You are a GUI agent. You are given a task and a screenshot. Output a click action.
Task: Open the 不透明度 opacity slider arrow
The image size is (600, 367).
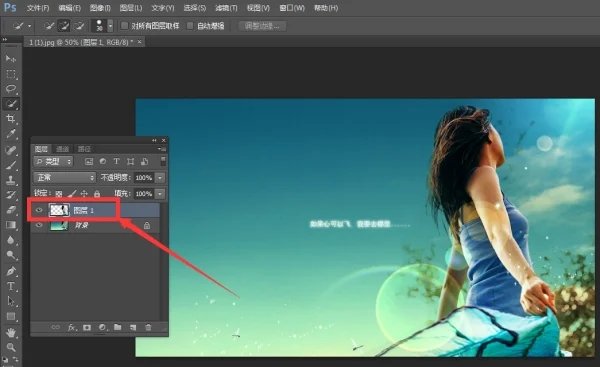coord(160,178)
